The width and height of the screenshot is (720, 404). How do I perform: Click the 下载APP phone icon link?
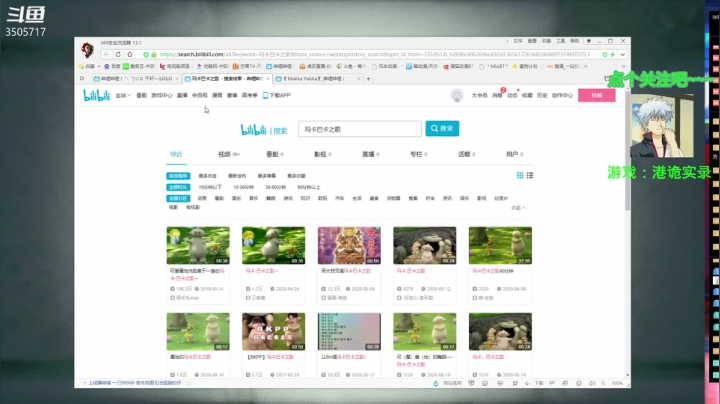[x=276, y=95]
